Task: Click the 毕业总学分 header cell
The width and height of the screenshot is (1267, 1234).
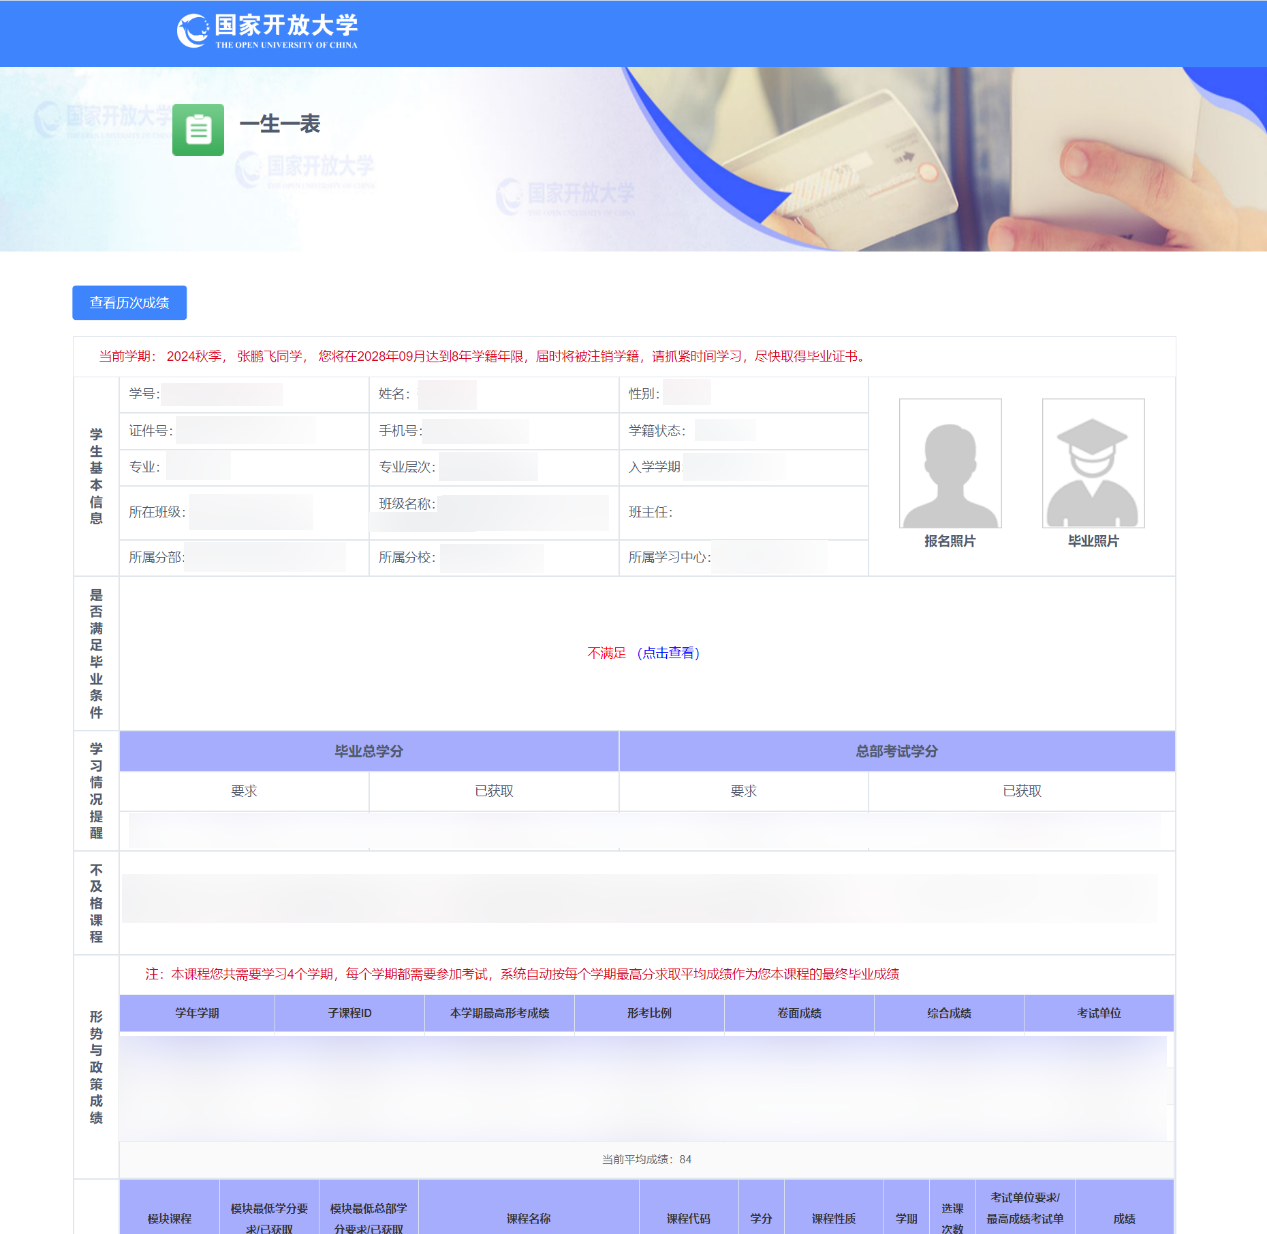Action: pos(369,751)
